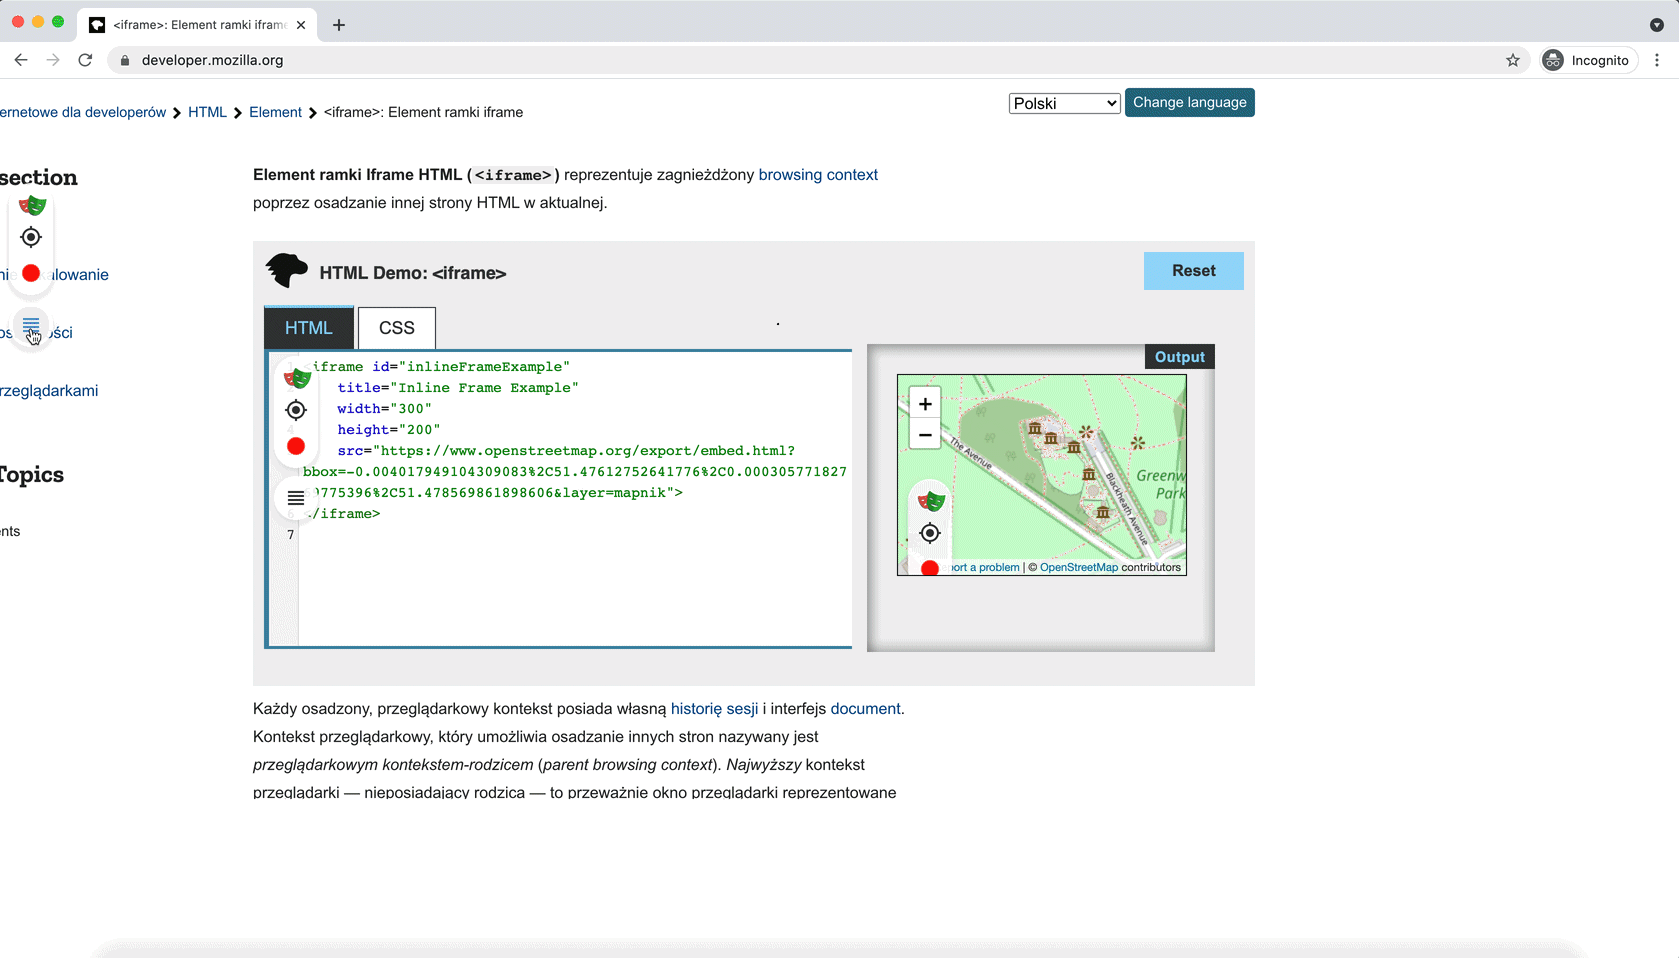Screen dimensions: 1679x958
Task: Click the red record dot in the left sidebar
Action: point(31,273)
